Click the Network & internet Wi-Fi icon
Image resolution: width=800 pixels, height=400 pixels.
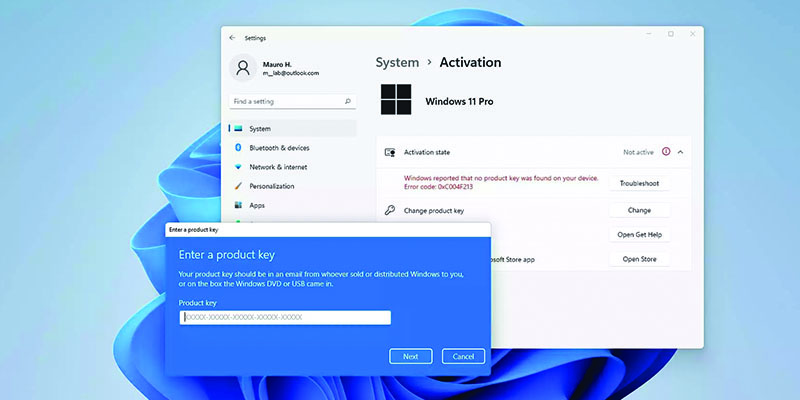(238, 167)
